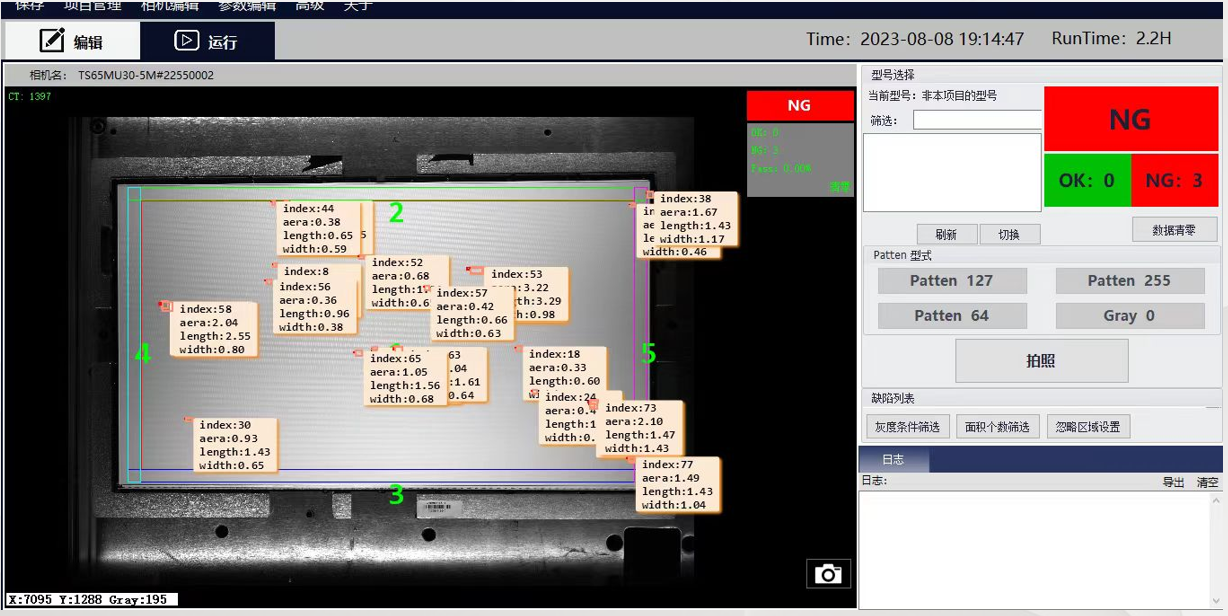Select the Gray 0 pattern button

[1129, 316]
